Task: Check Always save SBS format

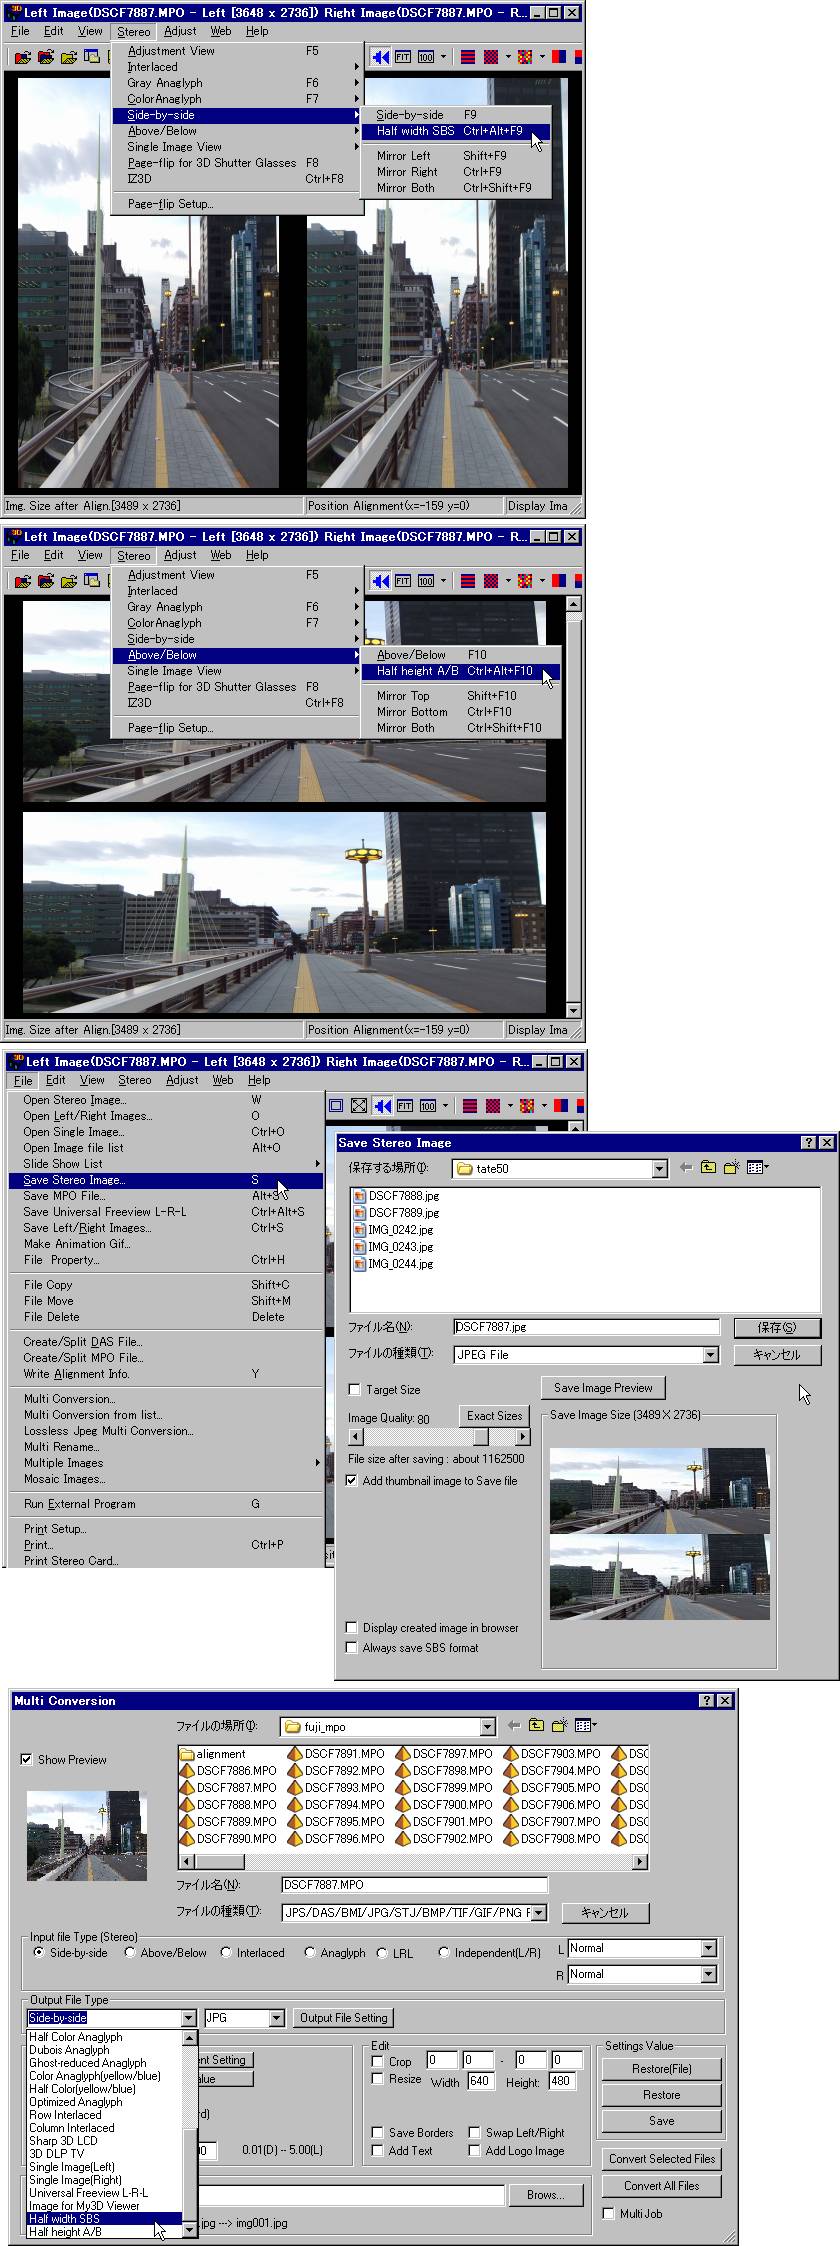Action: coord(351,1648)
